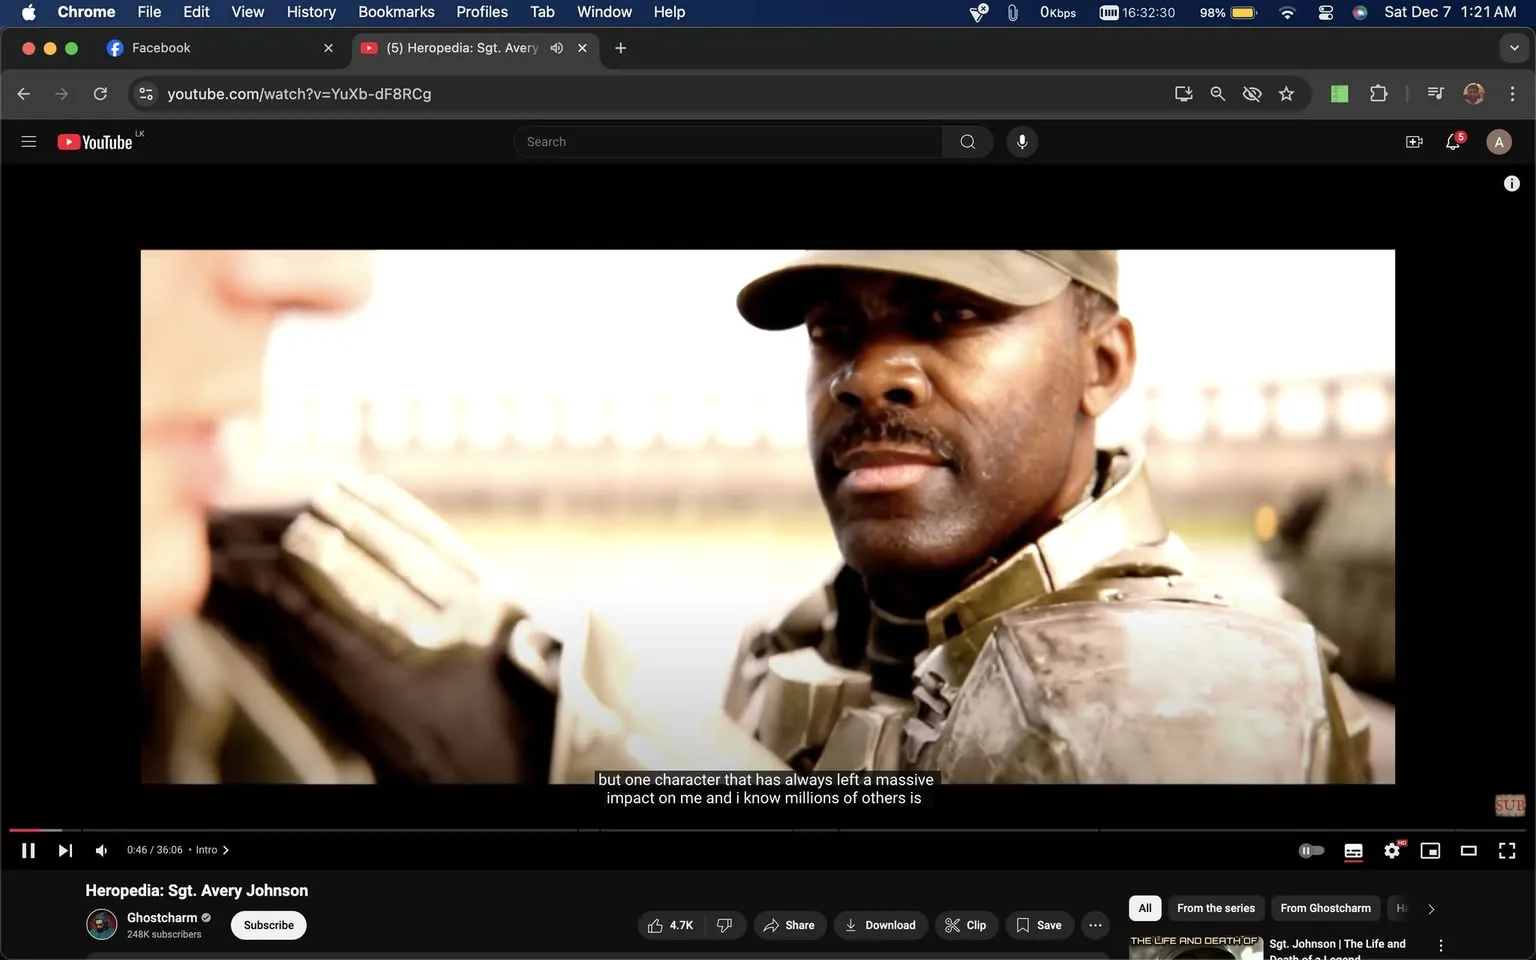Mute the video volume

[101, 850]
